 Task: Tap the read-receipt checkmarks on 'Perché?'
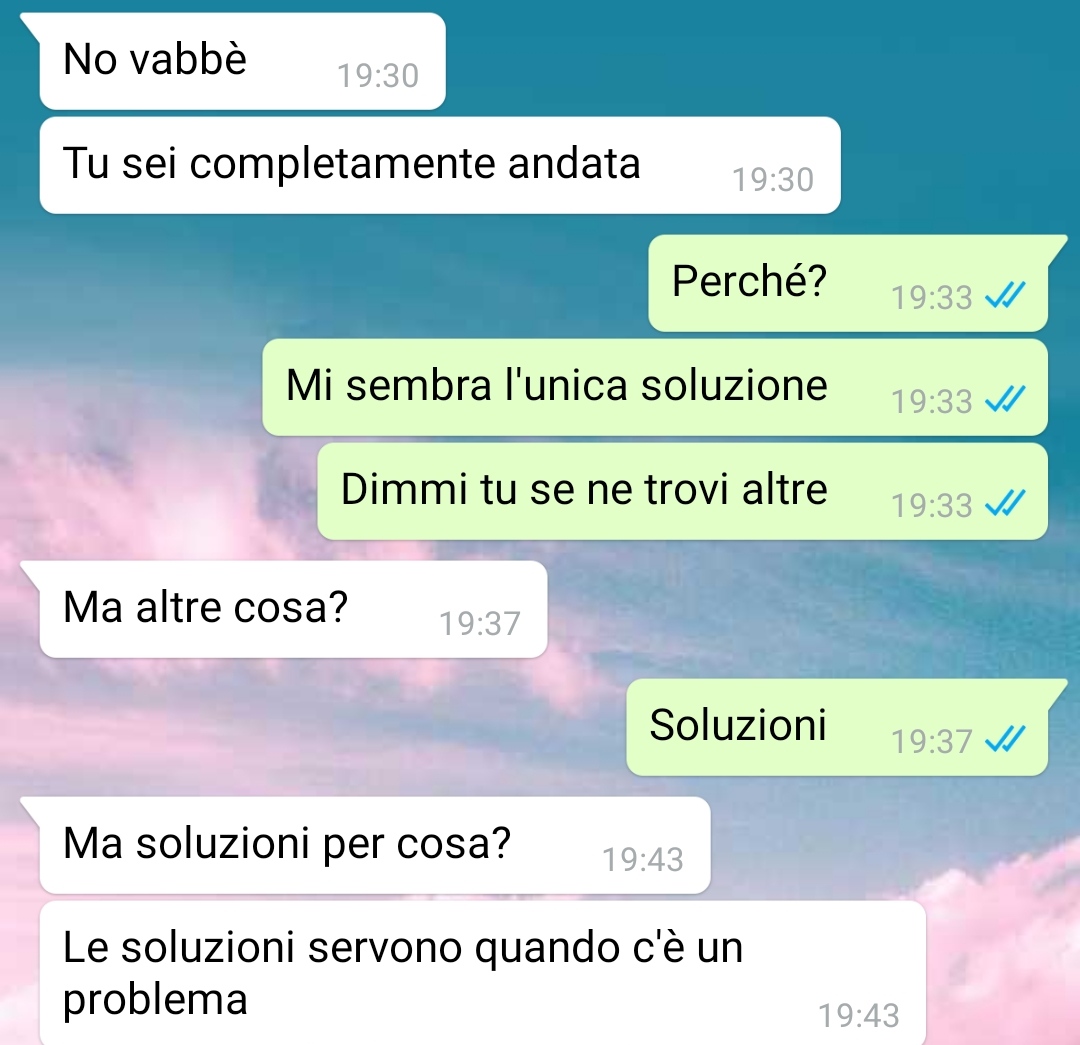point(1005,296)
